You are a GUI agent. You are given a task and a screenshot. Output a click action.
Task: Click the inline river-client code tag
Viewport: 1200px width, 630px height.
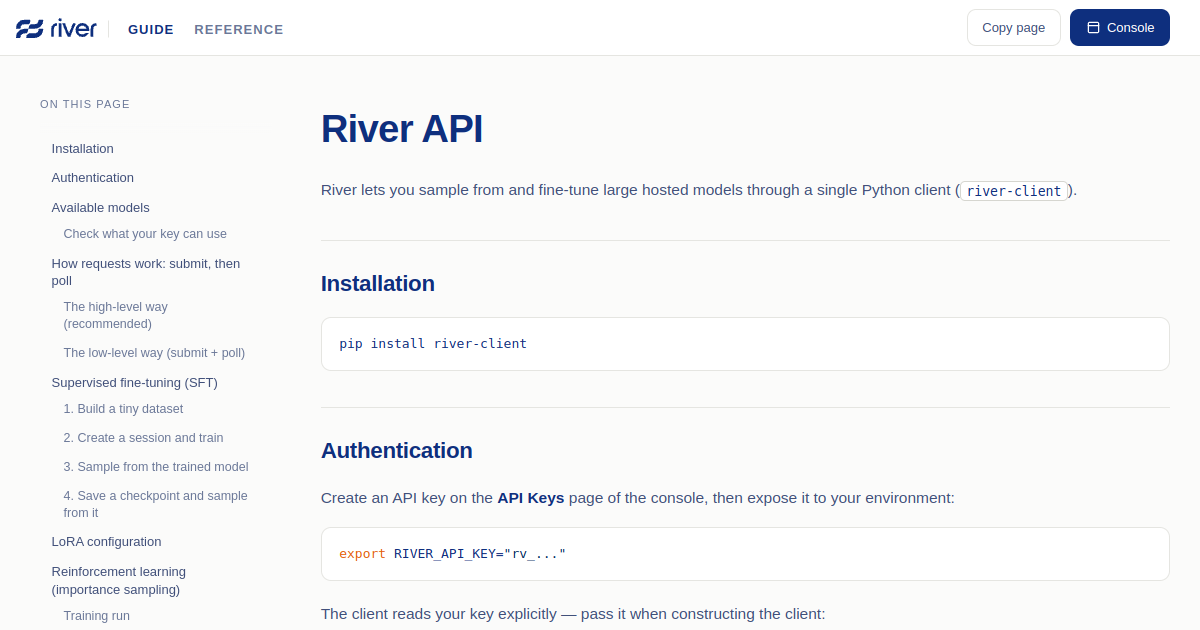coord(1014,191)
